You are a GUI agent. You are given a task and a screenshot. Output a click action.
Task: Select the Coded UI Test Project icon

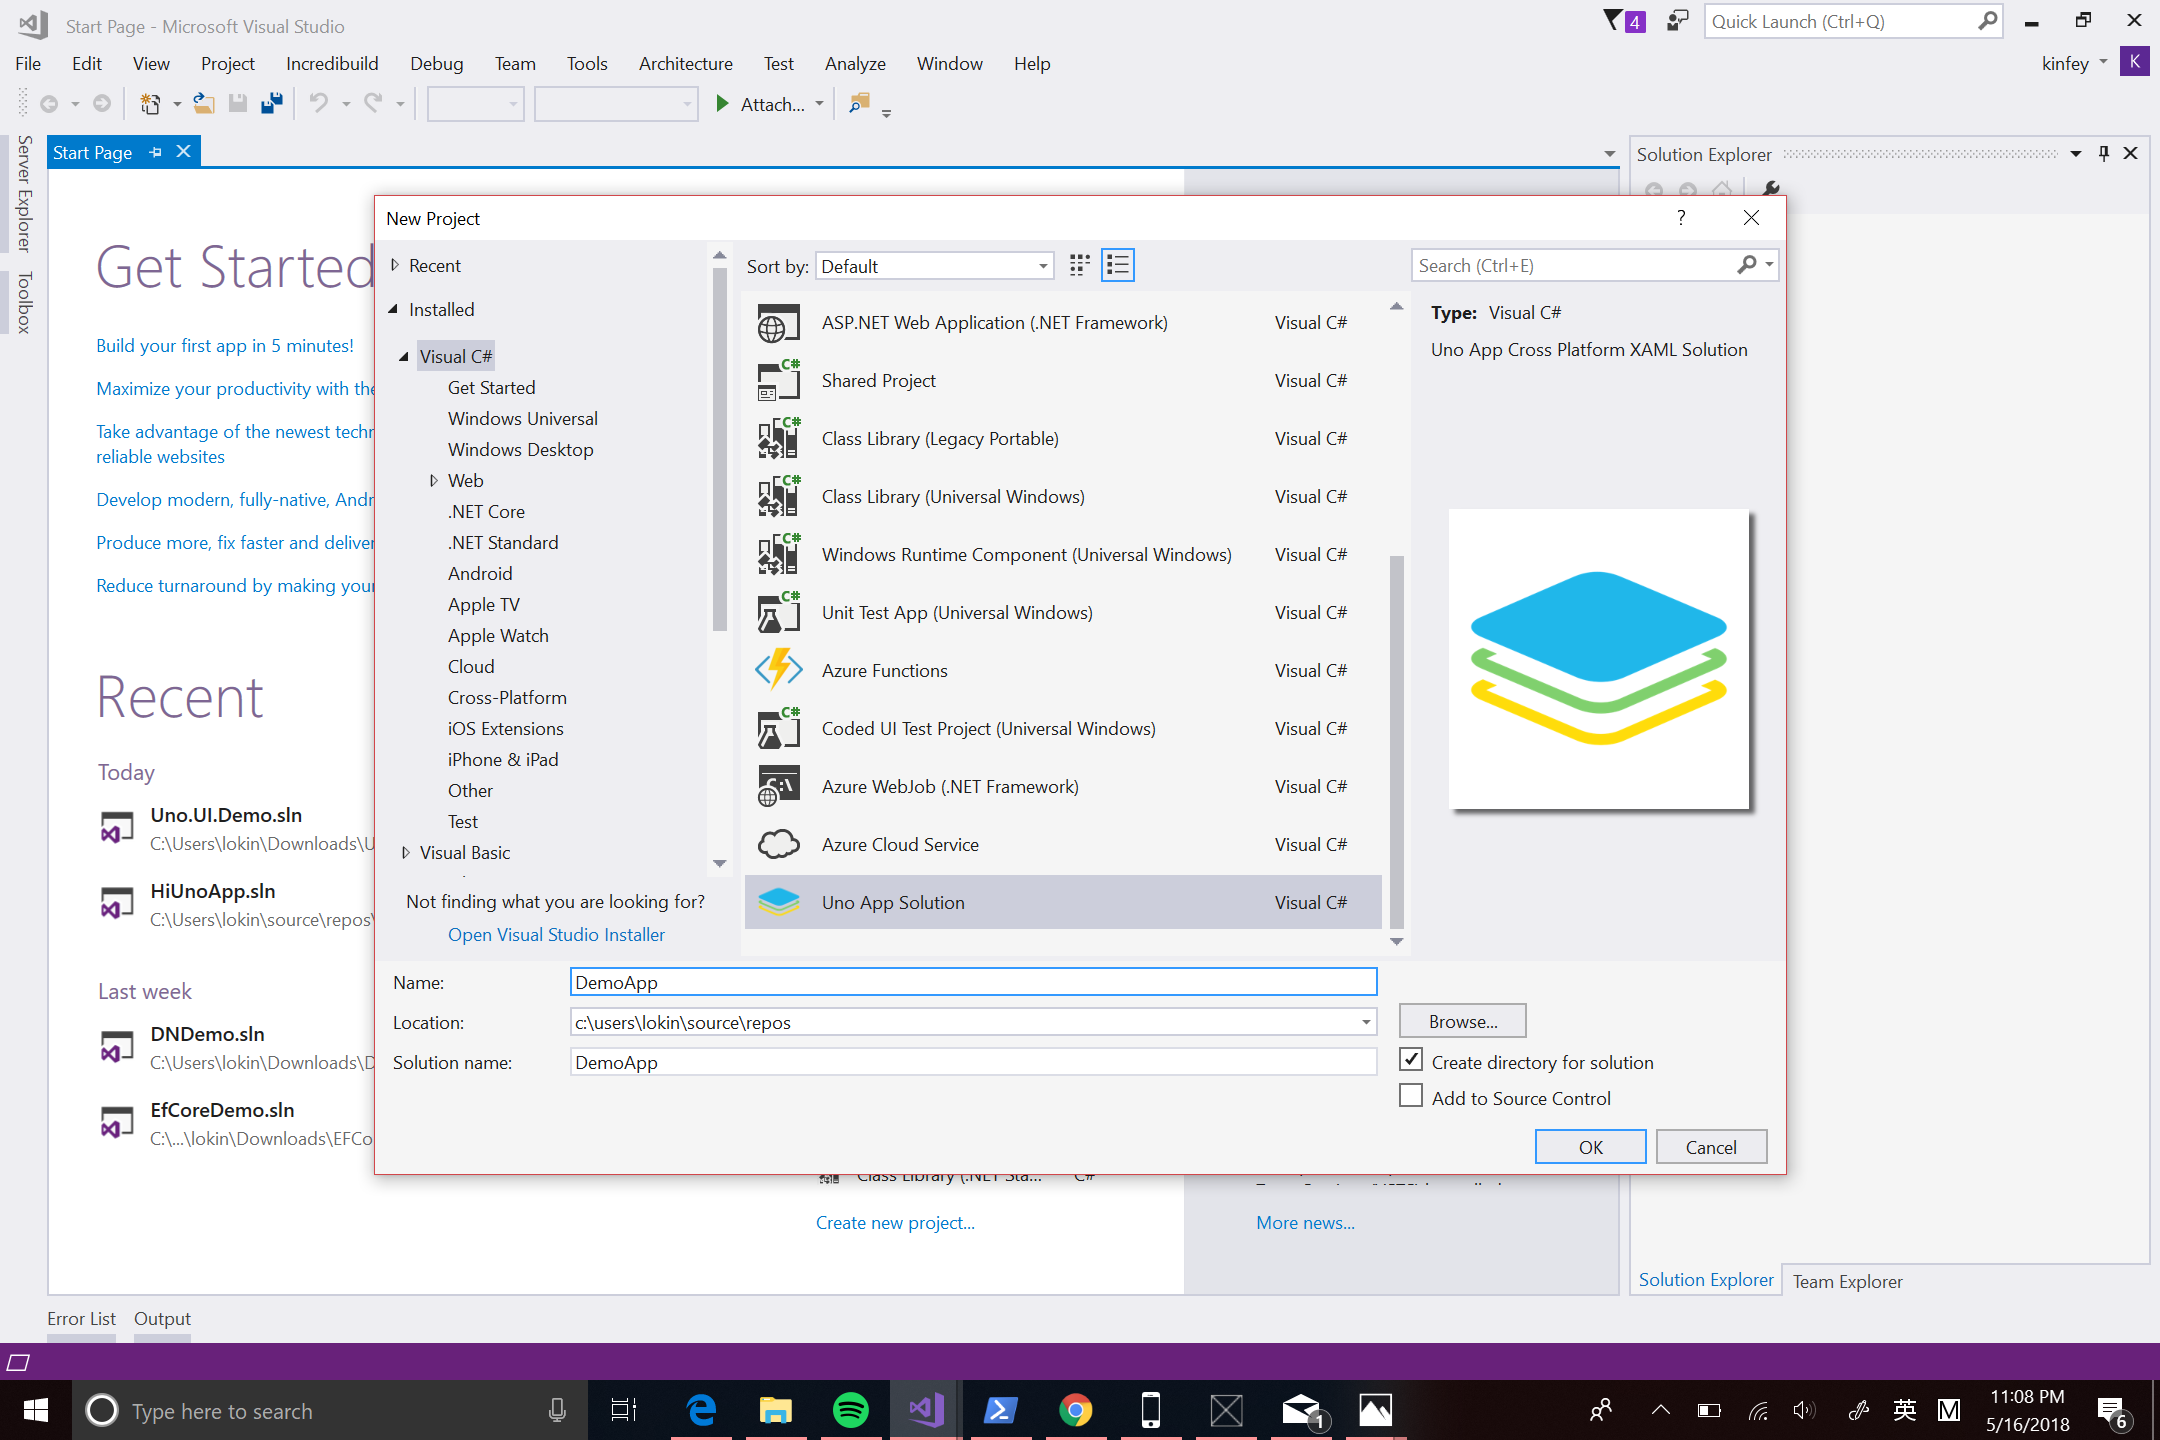(776, 728)
